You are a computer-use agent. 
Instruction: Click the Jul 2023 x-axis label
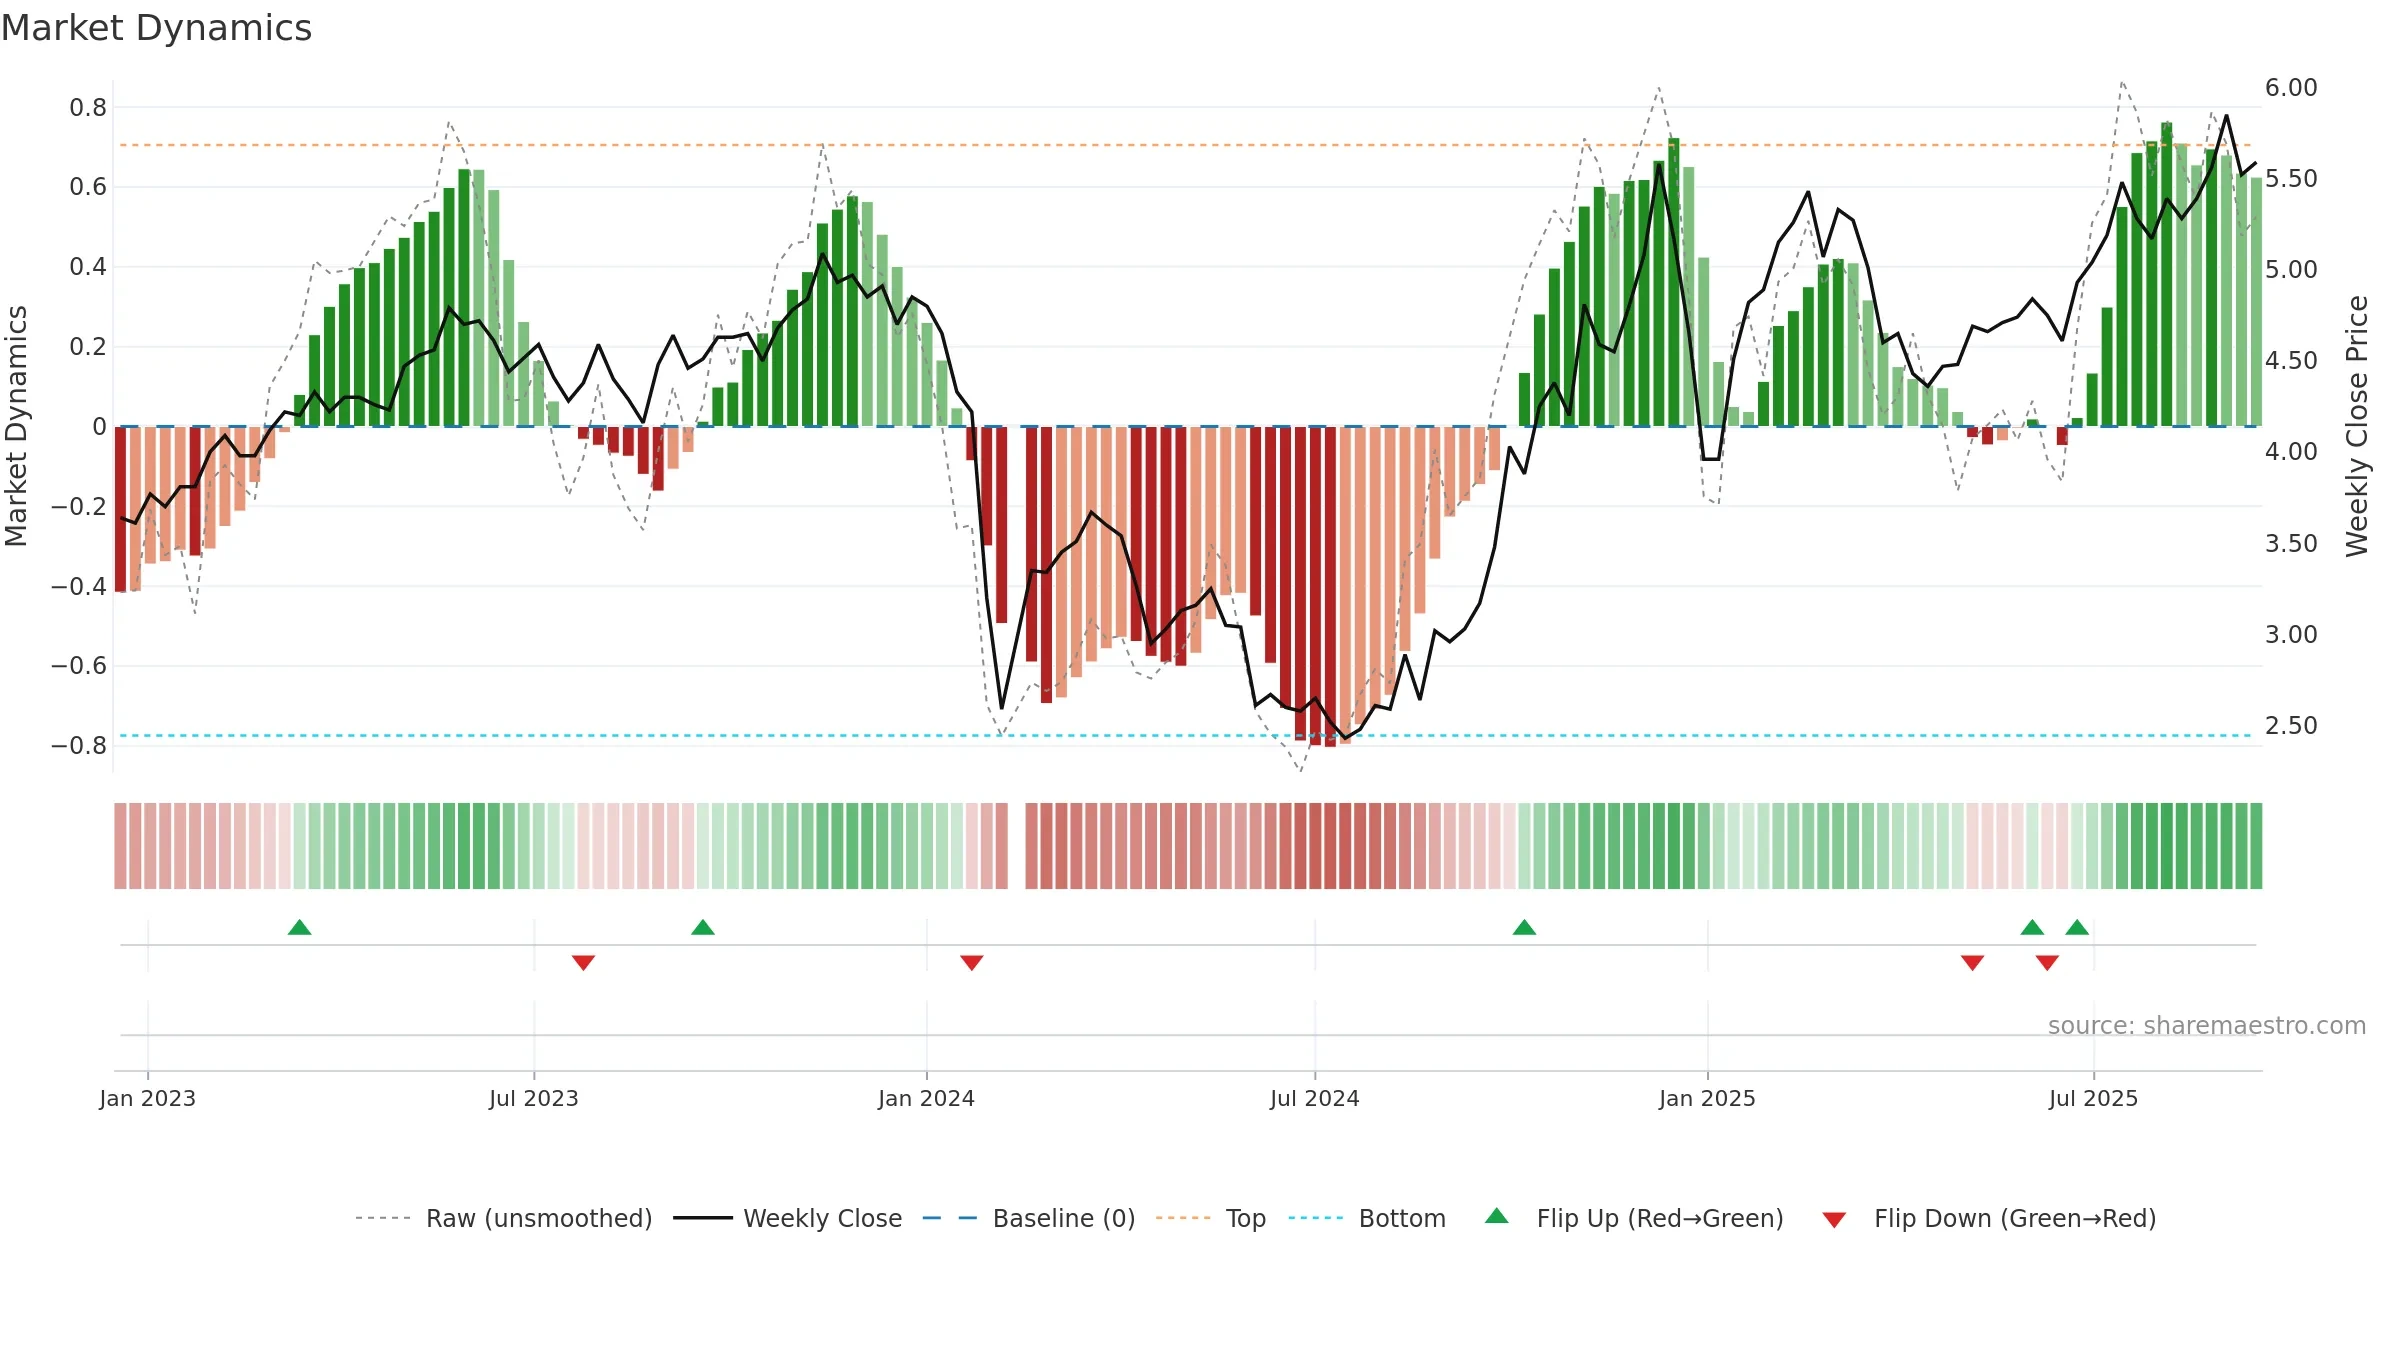[x=534, y=1098]
